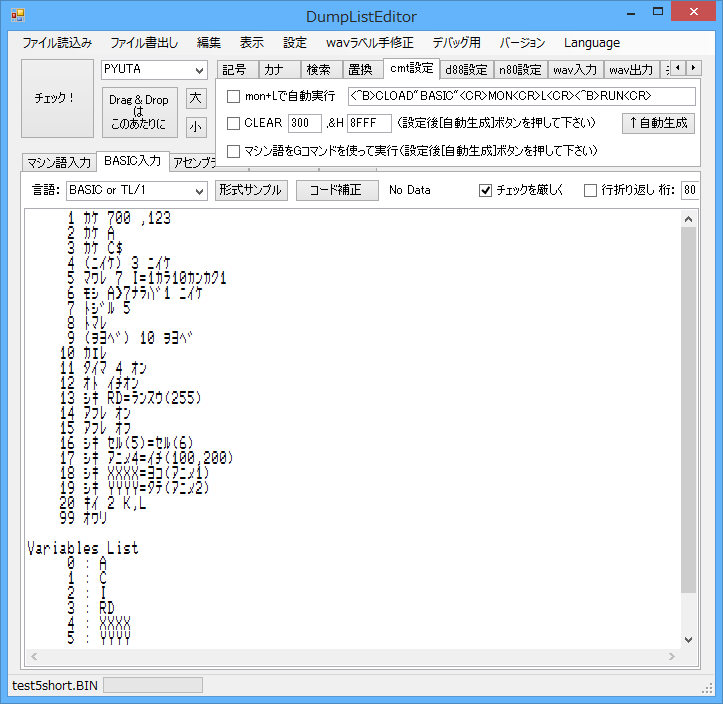Click the horizontal scrollbar track
This screenshot has width=723, height=704.
pos(353,656)
